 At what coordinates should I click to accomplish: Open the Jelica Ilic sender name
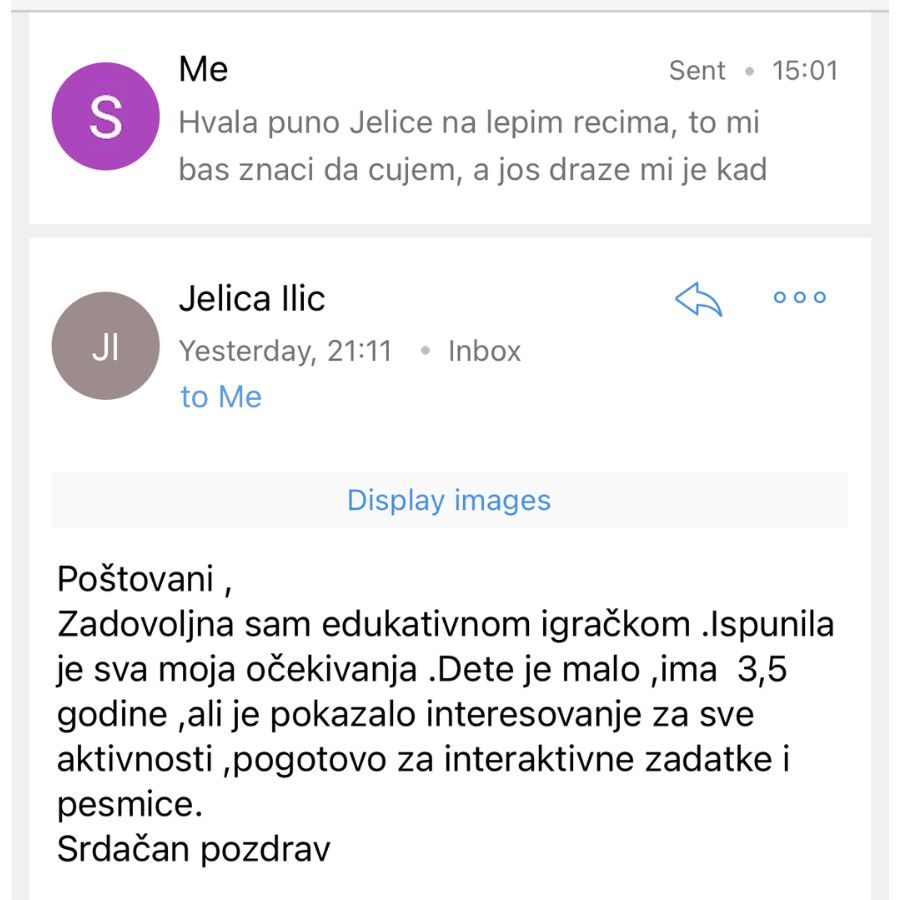pyautogui.click(x=252, y=298)
